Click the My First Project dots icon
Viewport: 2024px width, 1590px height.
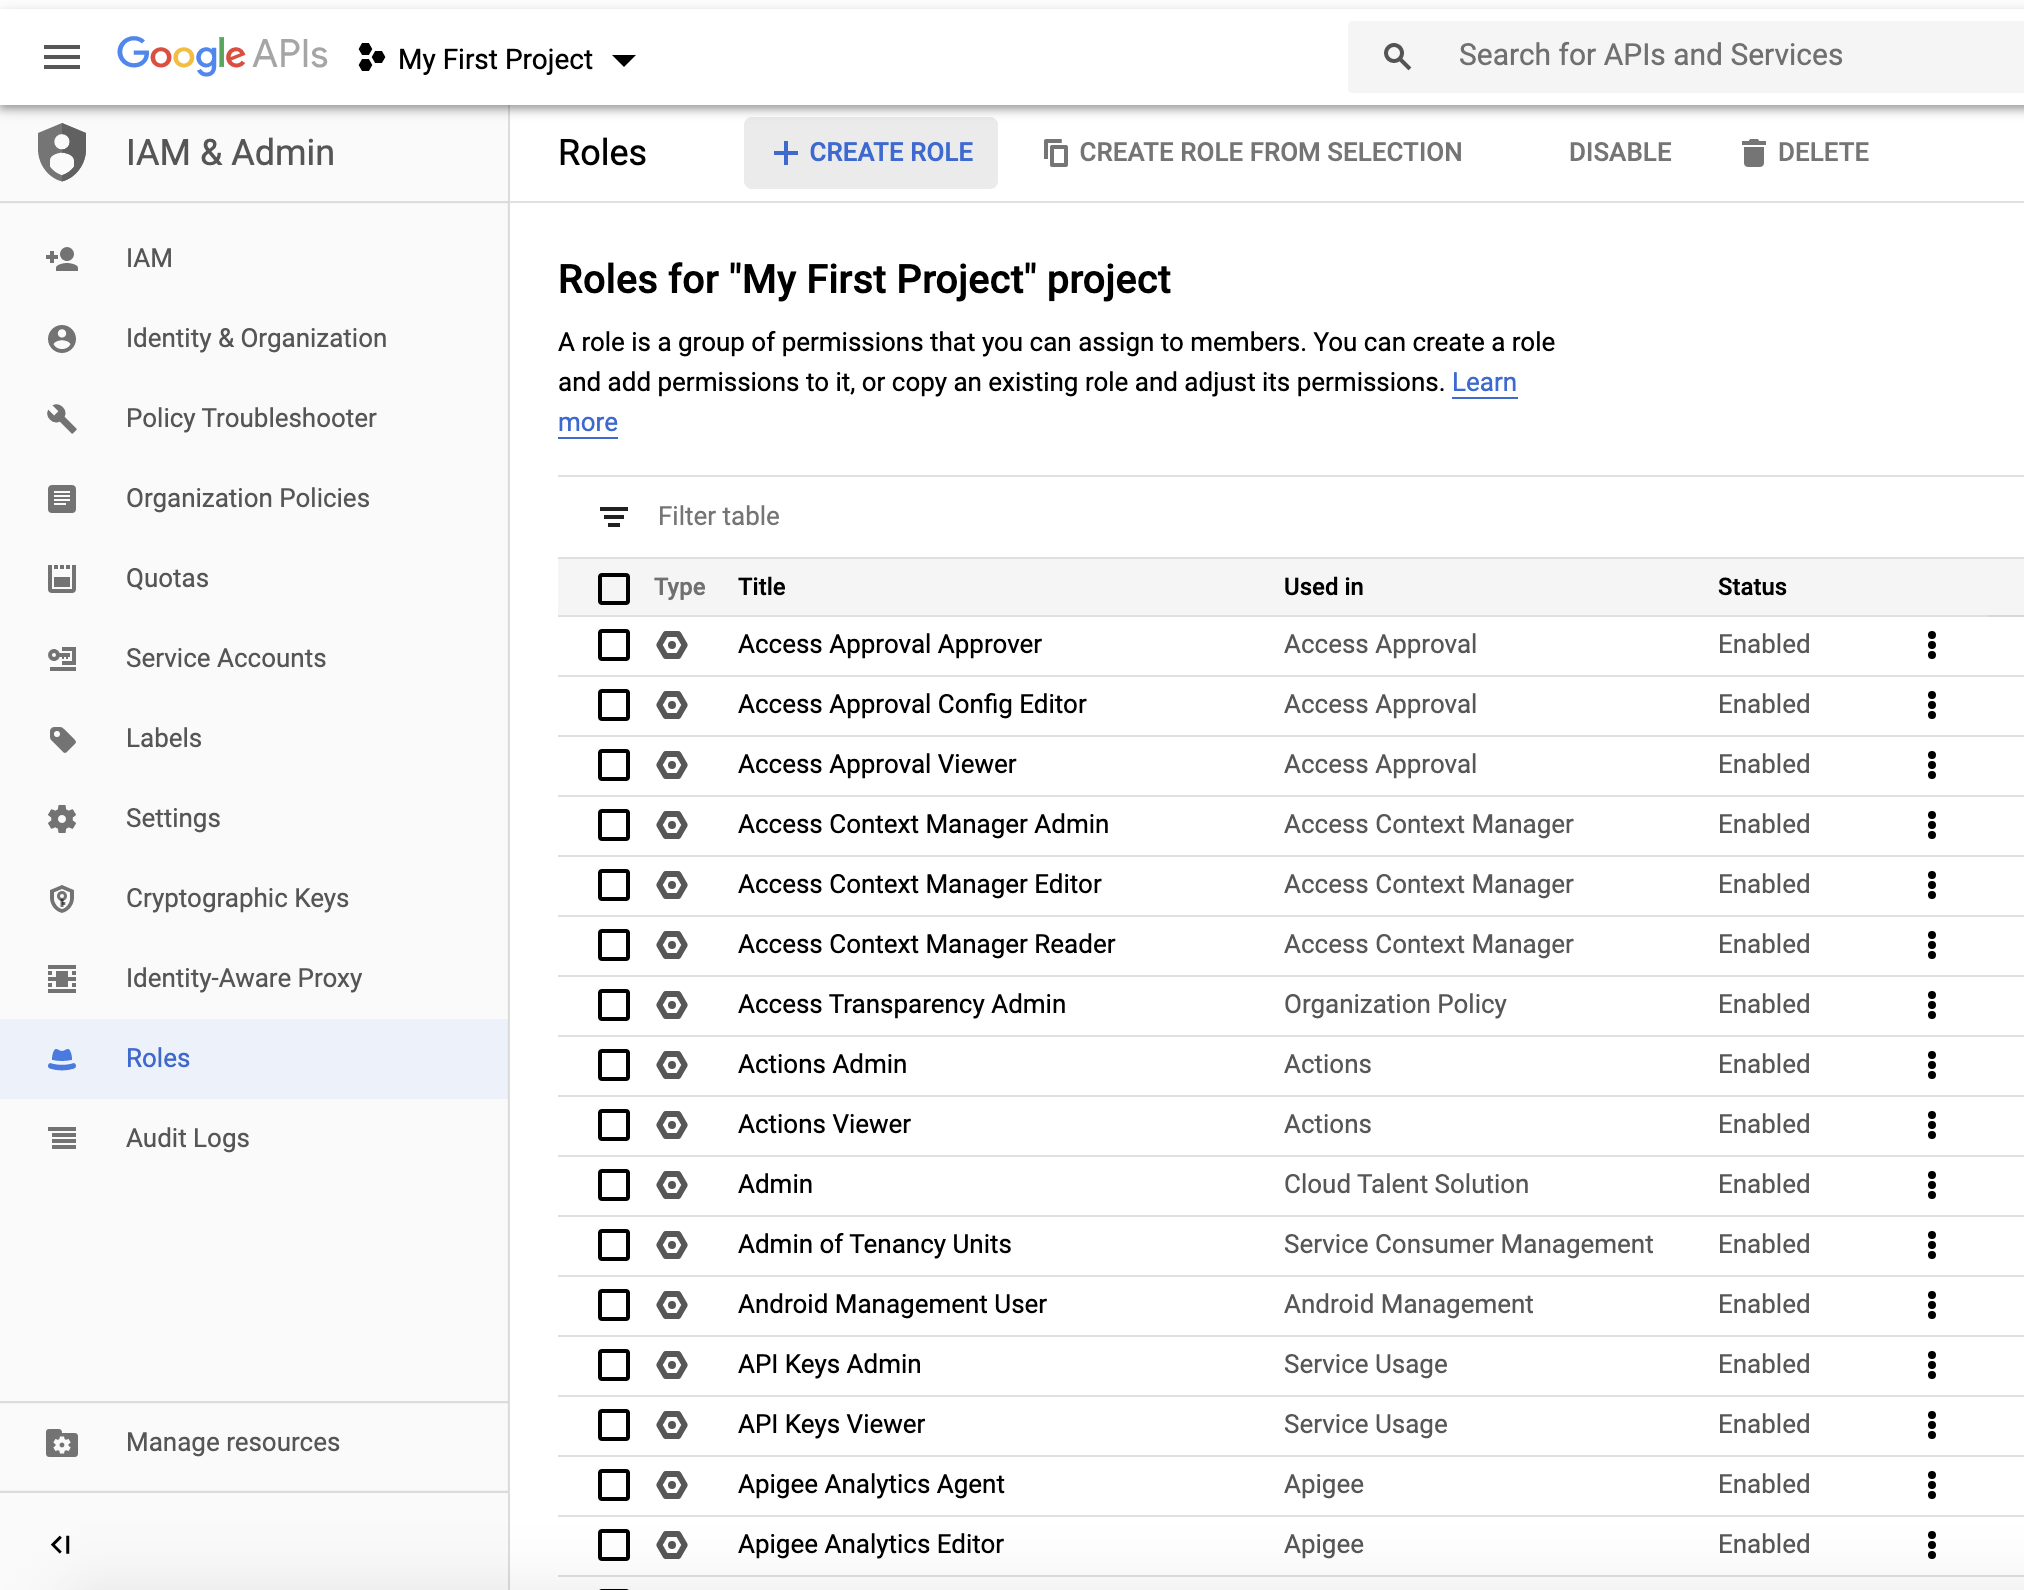(x=371, y=58)
